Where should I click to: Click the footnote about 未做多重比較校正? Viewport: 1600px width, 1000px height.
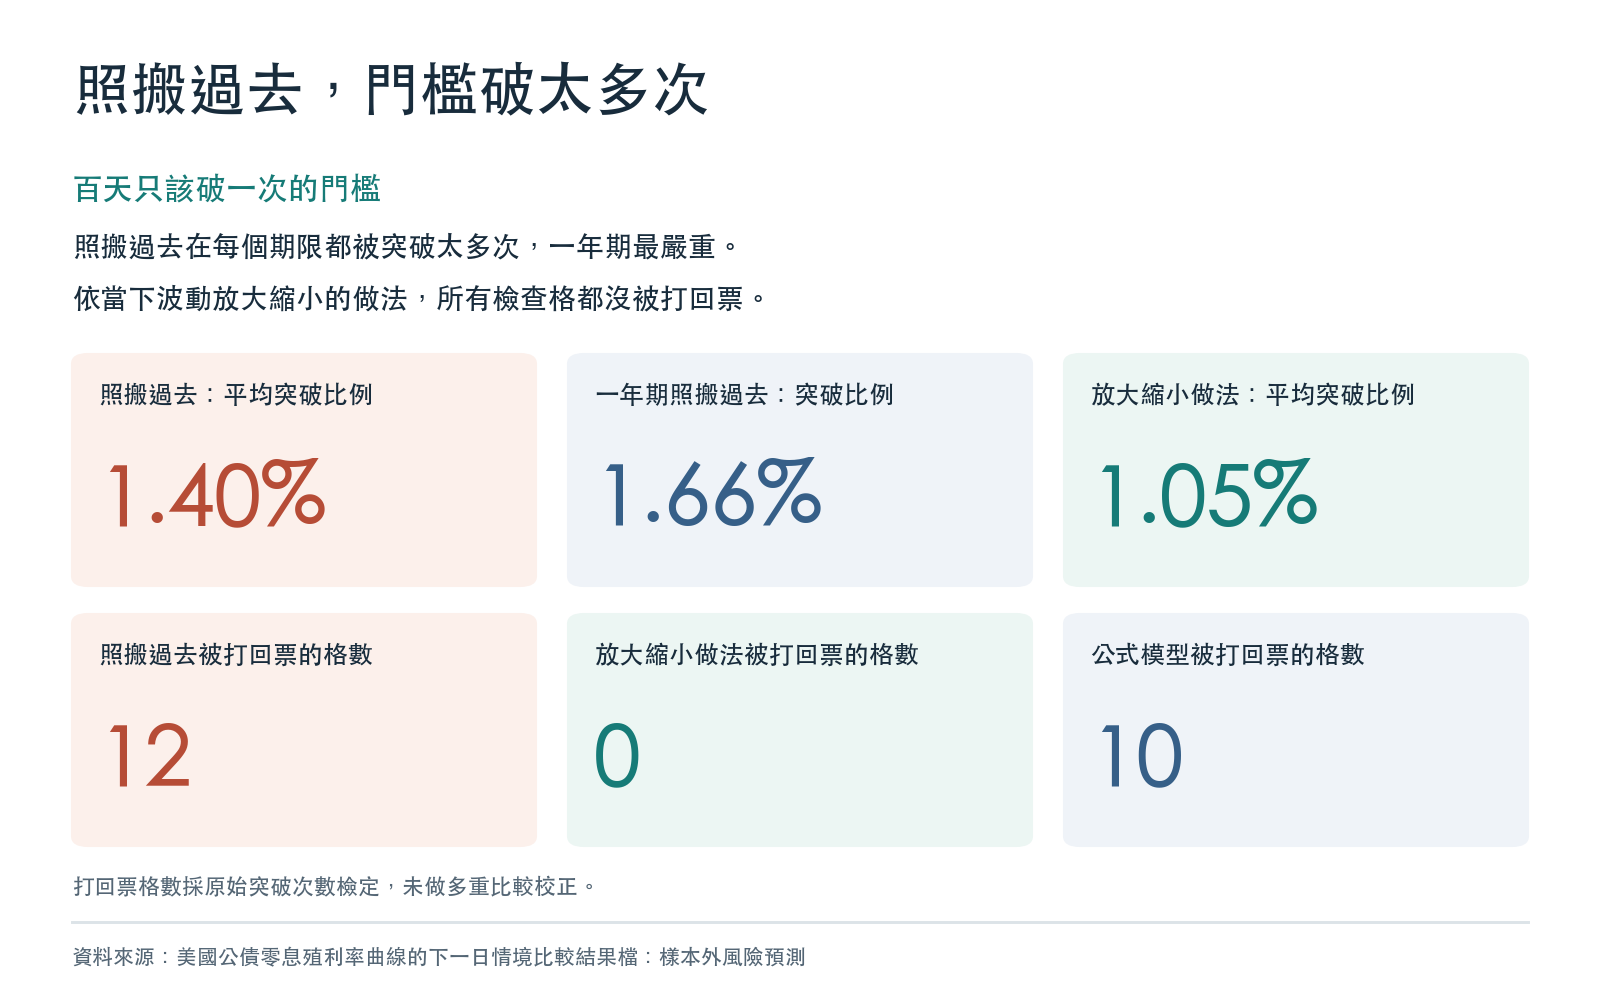(x=335, y=887)
